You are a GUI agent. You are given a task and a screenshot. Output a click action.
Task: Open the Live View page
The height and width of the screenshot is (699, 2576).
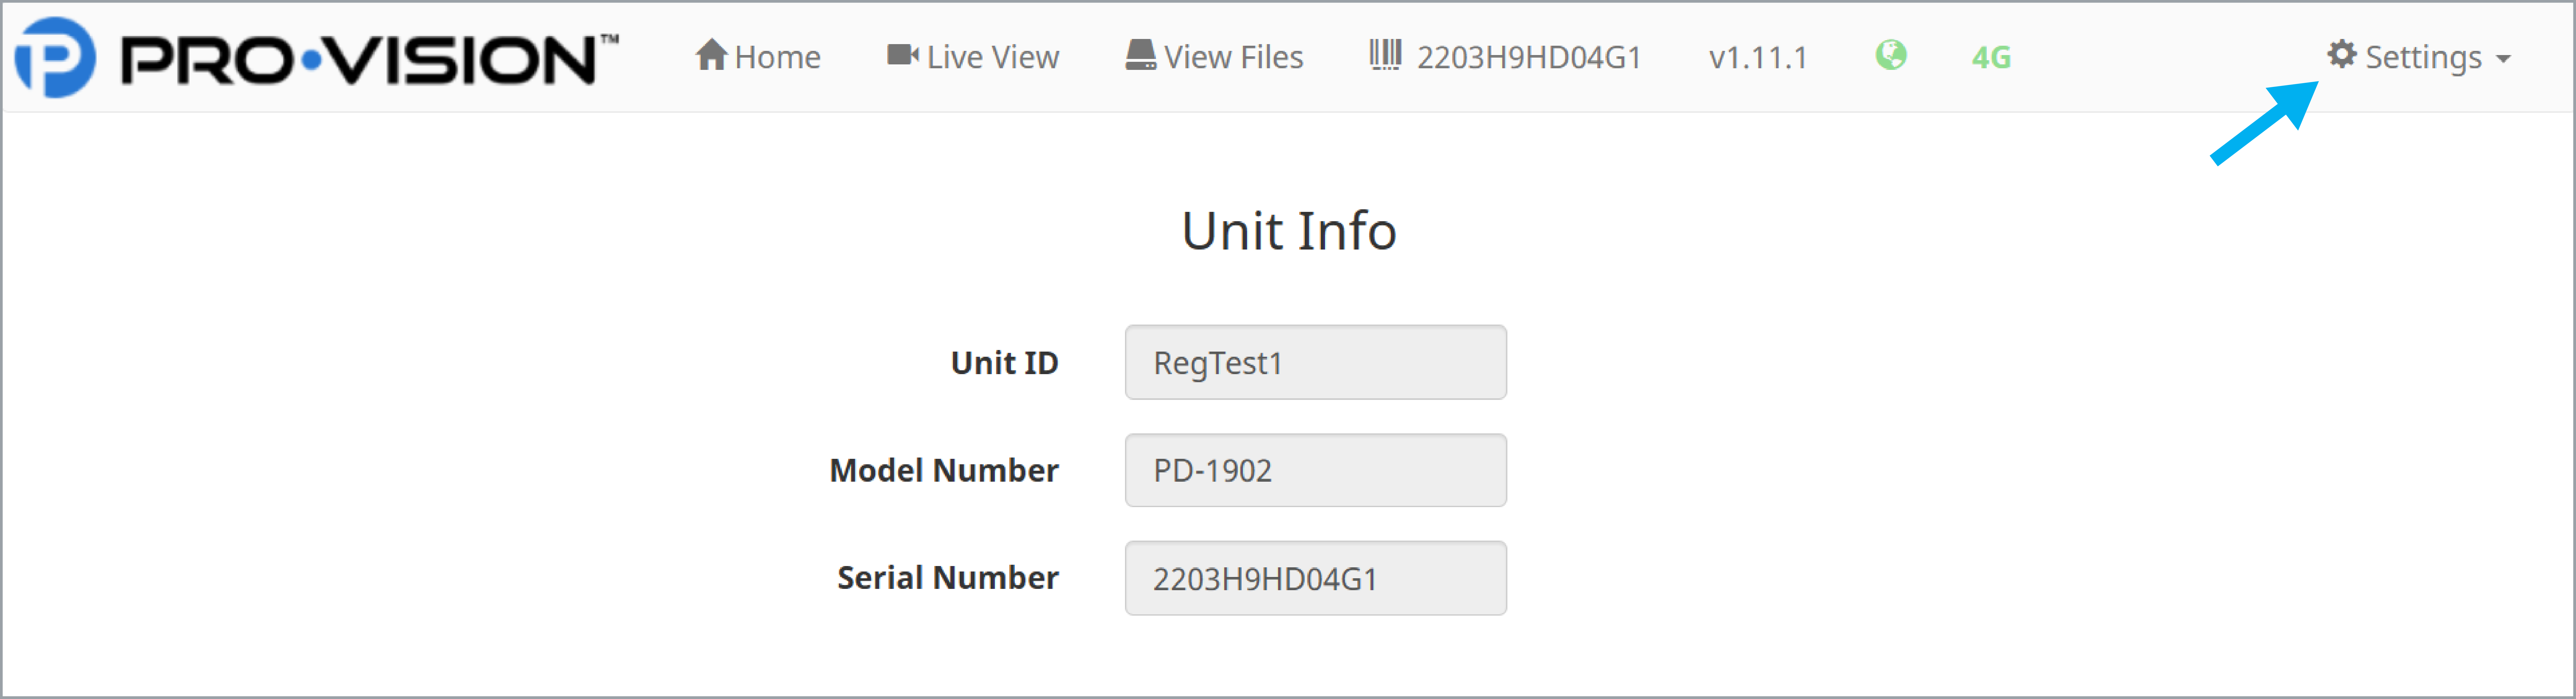(x=973, y=57)
